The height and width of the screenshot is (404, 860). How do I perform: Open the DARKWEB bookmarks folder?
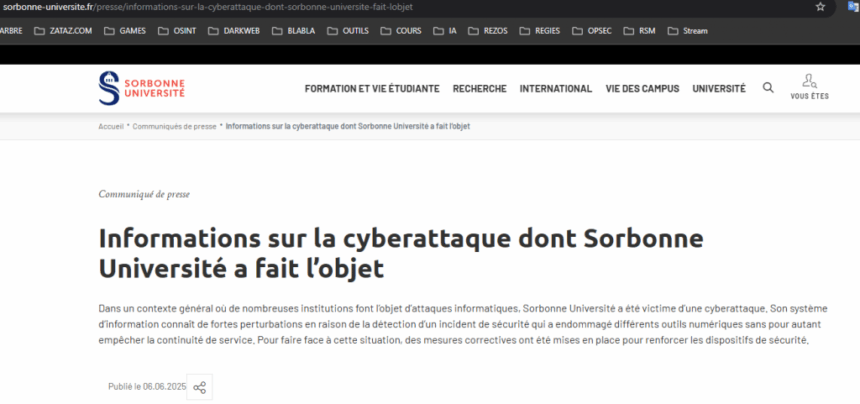(x=234, y=31)
